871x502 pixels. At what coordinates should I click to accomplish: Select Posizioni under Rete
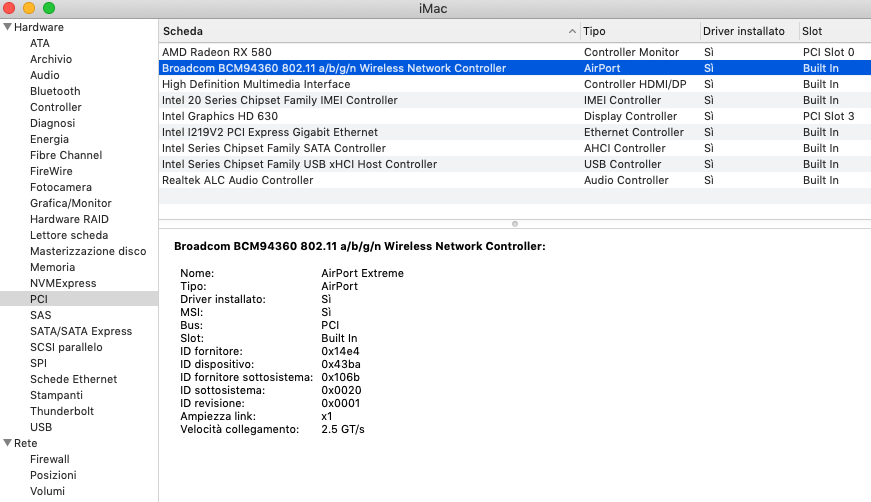pos(53,475)
